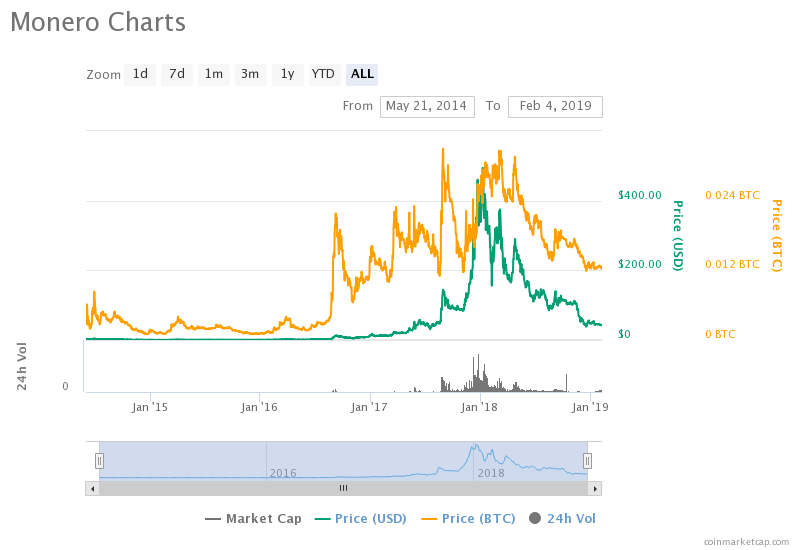Screen dimensions: 800x550
Task: Click the $400.00 axis label
Action: (640, 195)
